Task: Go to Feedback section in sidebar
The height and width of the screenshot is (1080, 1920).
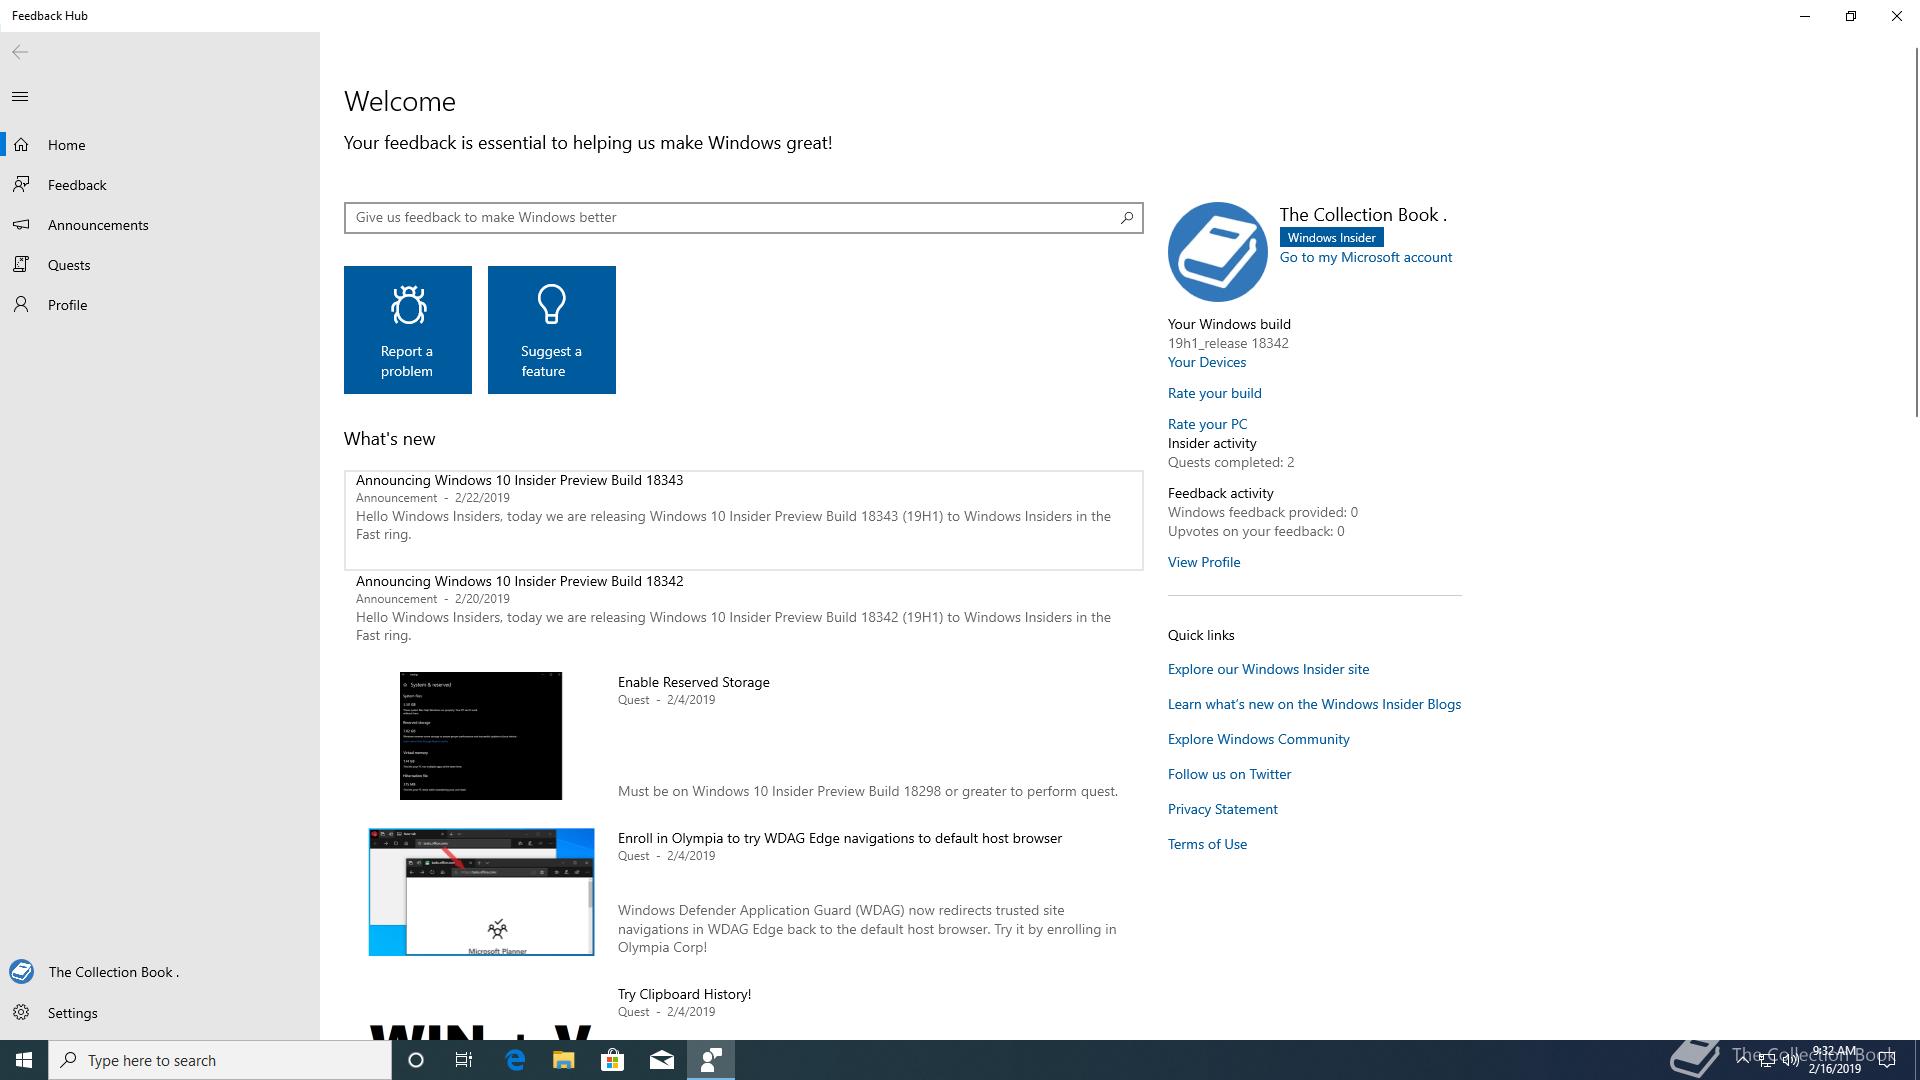Action: pyautogui.click(x=77, y=185)
